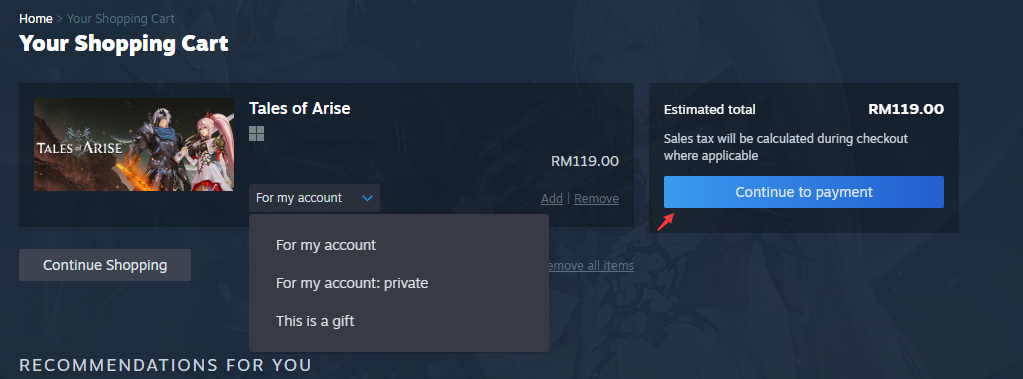Select 'For my account' from the open list

(x=326, y=245)
